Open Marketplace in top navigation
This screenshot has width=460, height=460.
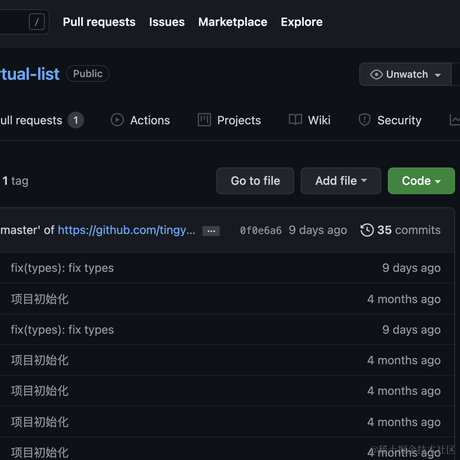(233, 22)
